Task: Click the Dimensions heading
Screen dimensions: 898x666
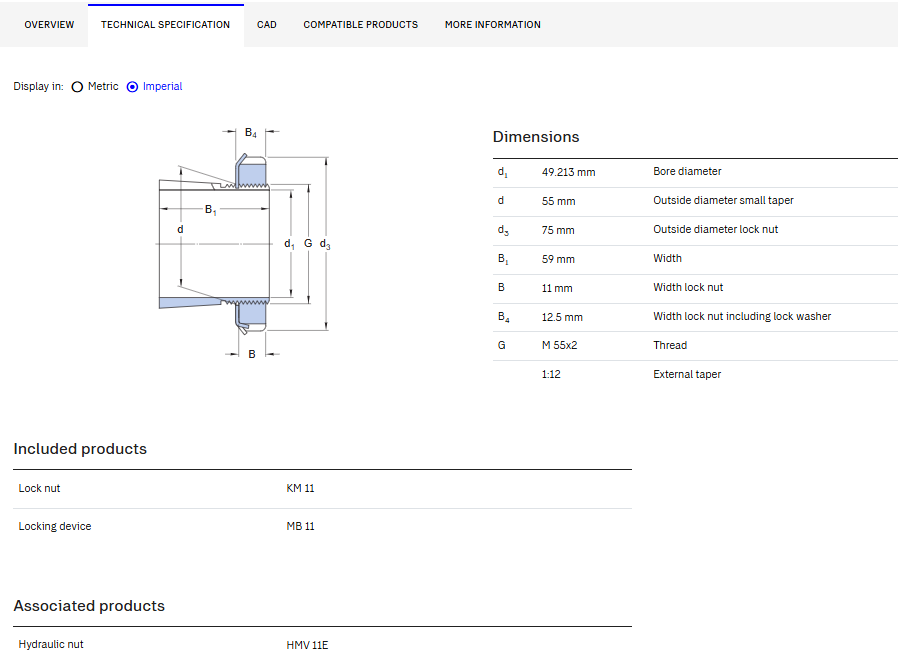Action: click(536, 137)
